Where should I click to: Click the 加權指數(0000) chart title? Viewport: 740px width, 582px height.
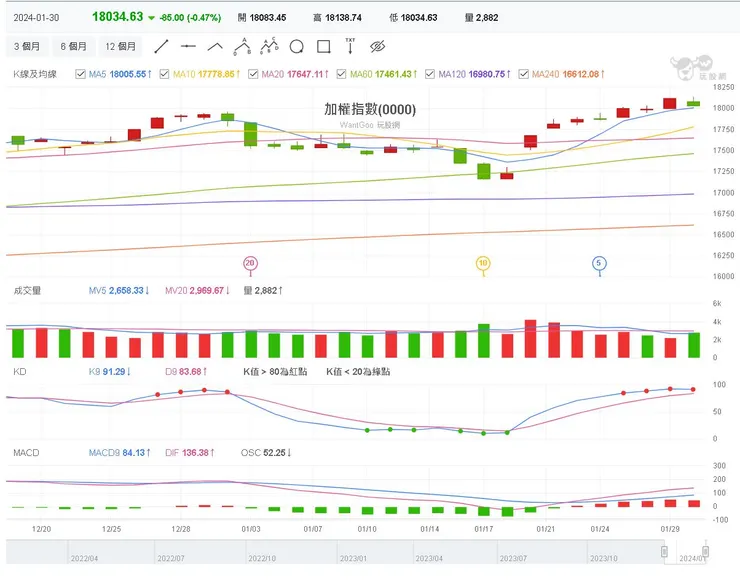370,110
